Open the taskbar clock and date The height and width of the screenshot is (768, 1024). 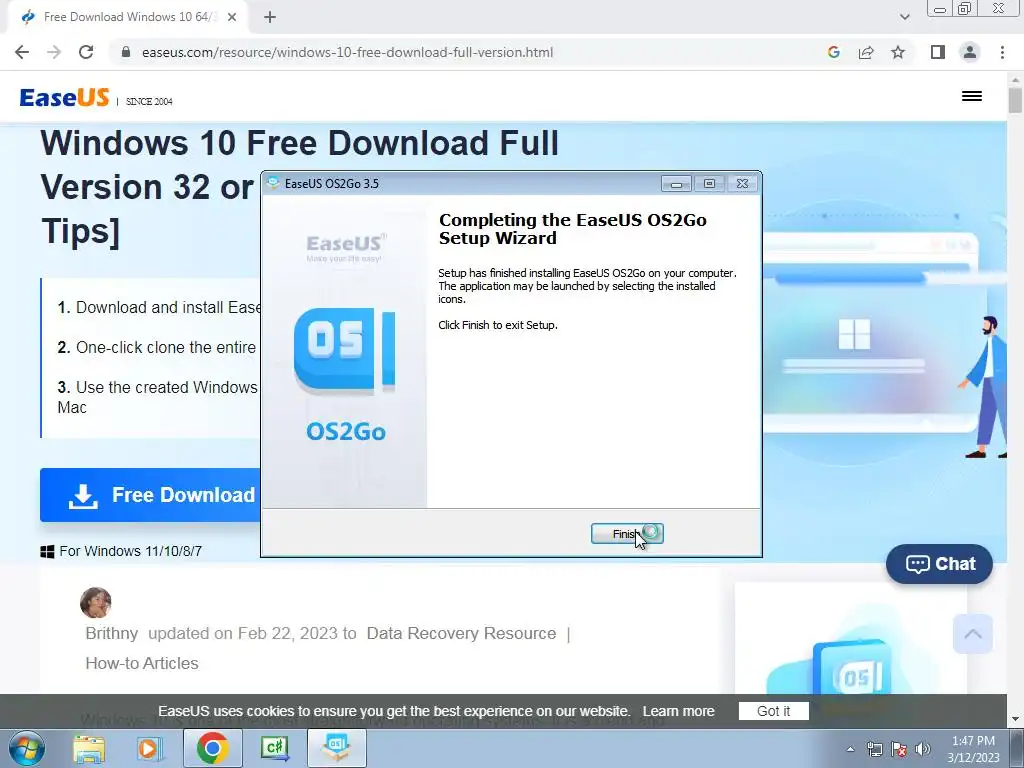click(x=973, y=749)
